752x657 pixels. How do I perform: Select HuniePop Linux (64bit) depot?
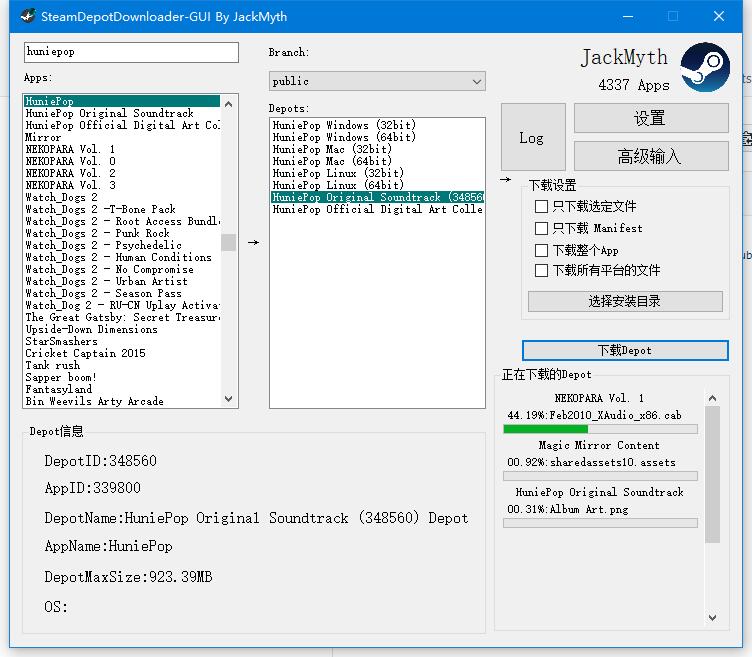click(x=377, y=185)
